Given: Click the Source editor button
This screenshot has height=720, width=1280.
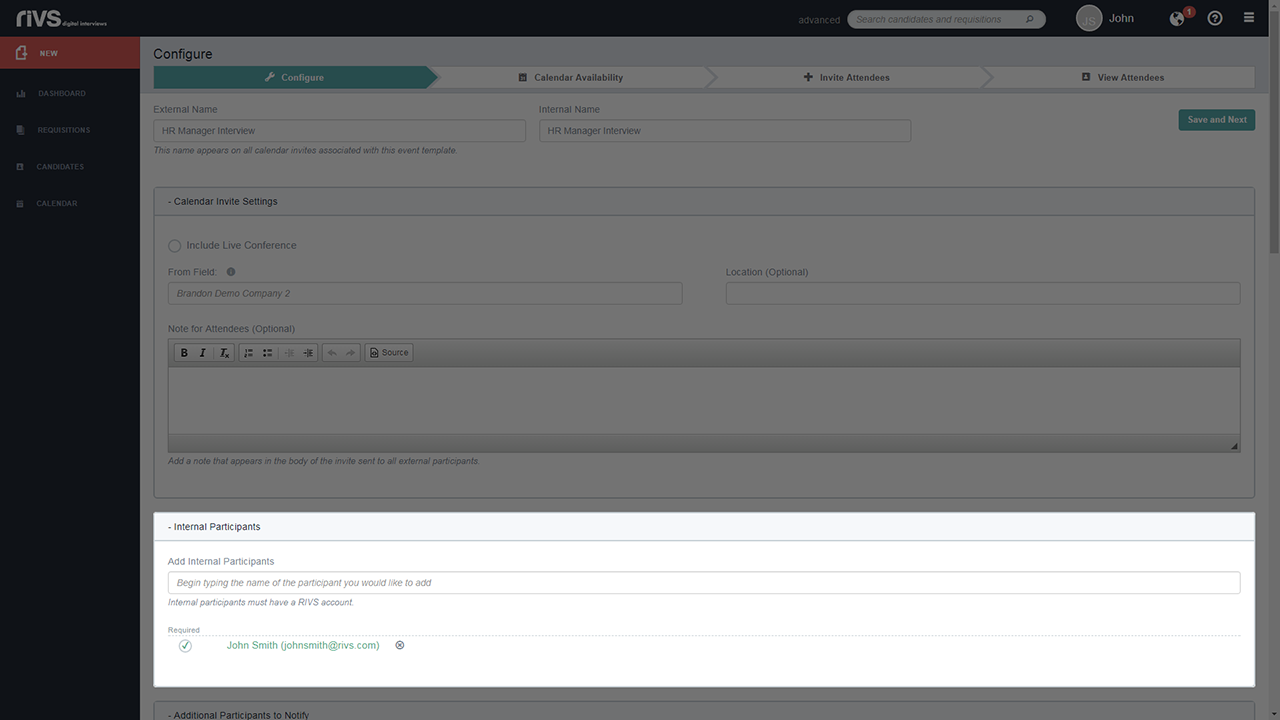Looking at the screenshot, I should click(389, 353).
